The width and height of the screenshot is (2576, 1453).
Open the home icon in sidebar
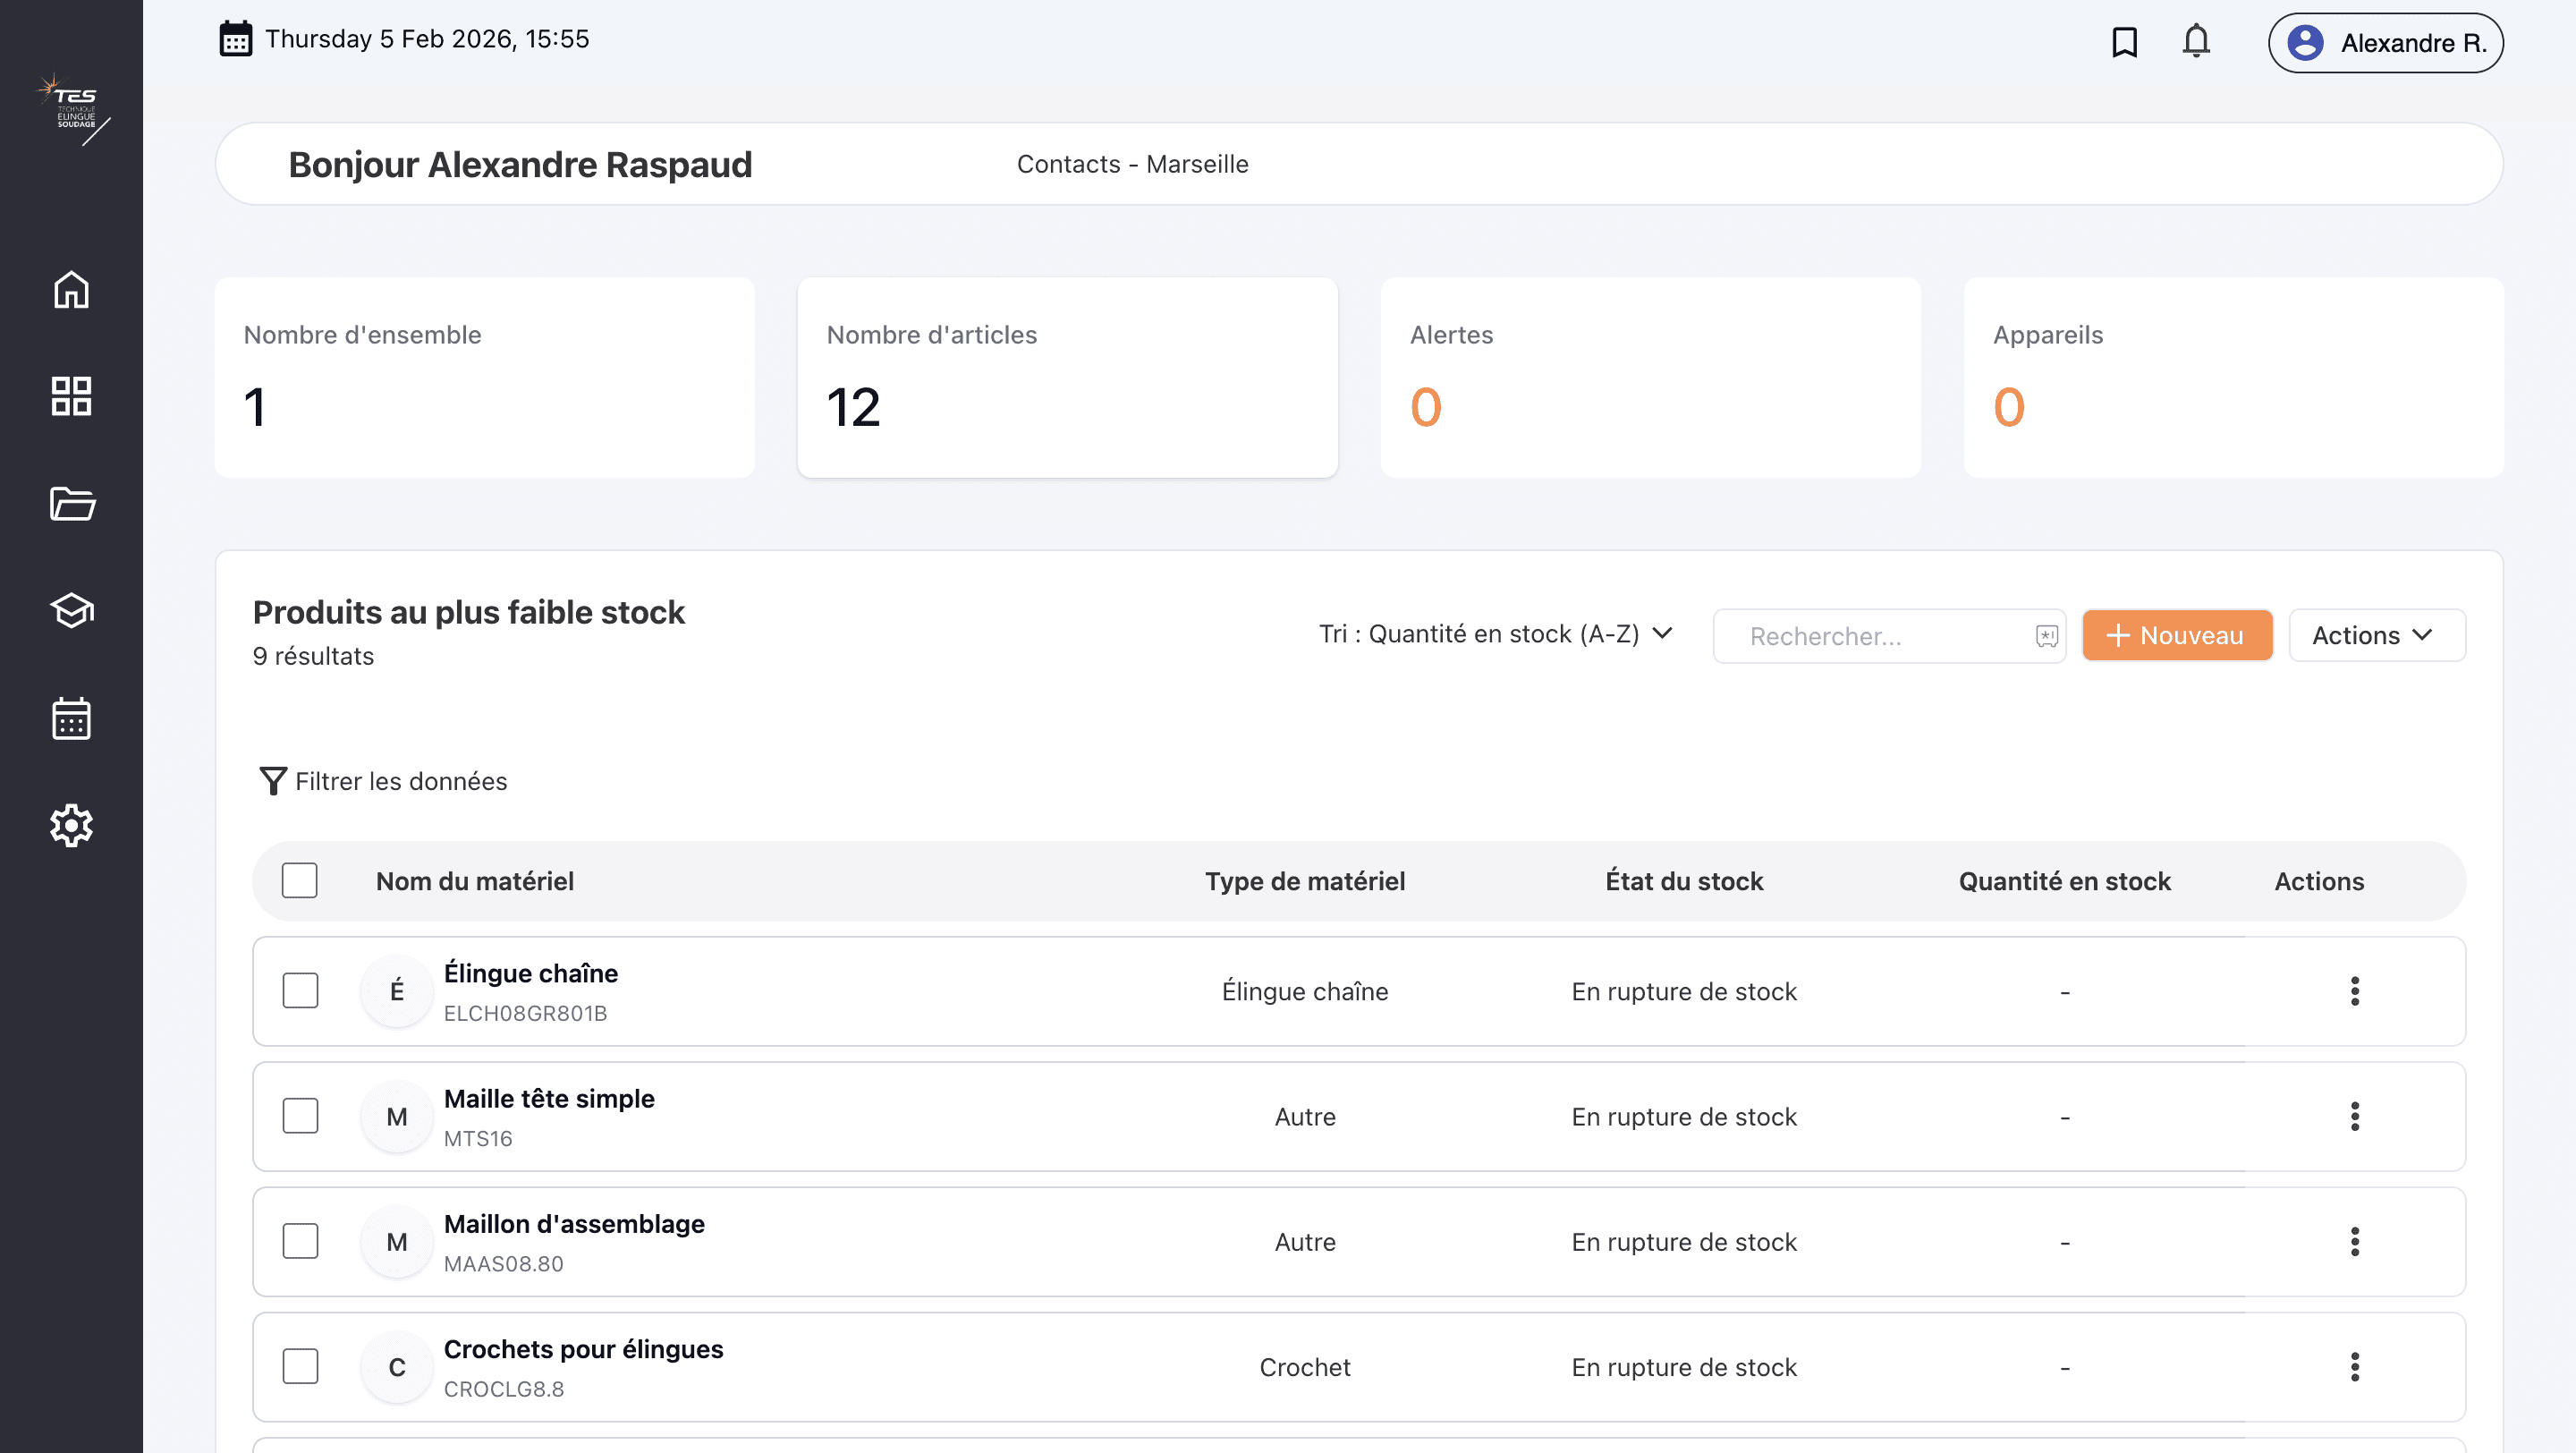[71, 290]
